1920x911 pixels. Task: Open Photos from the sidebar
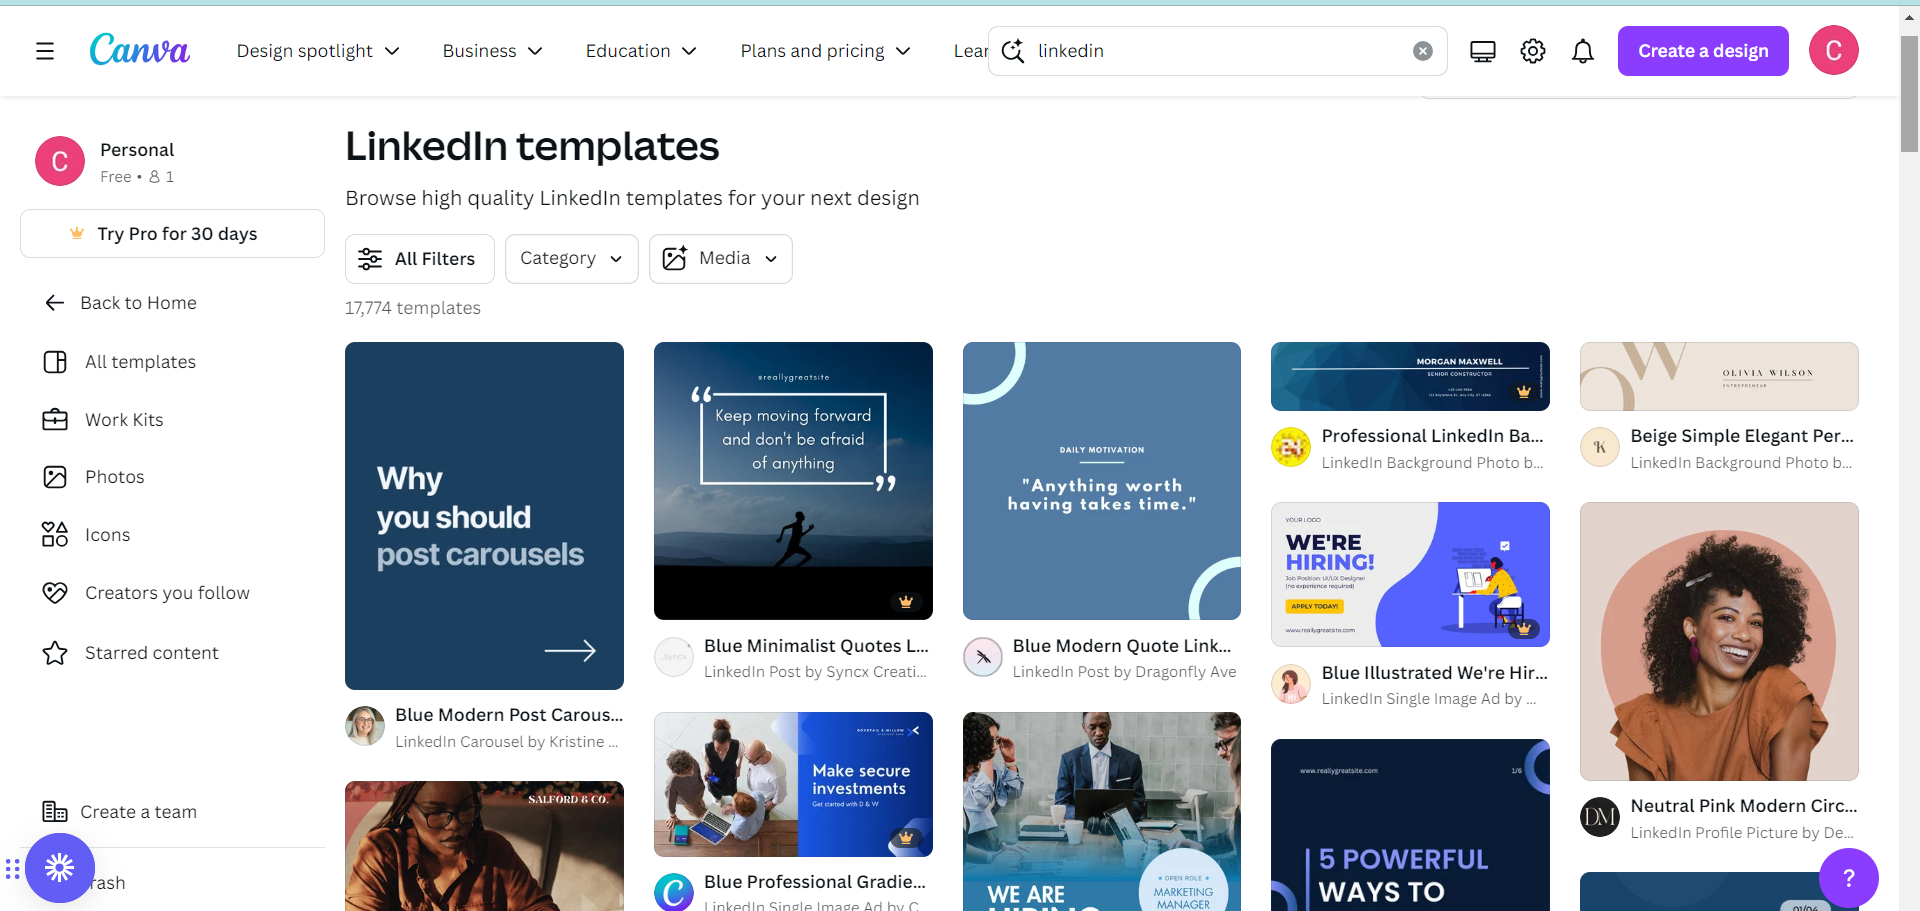[x=113, y=477]
